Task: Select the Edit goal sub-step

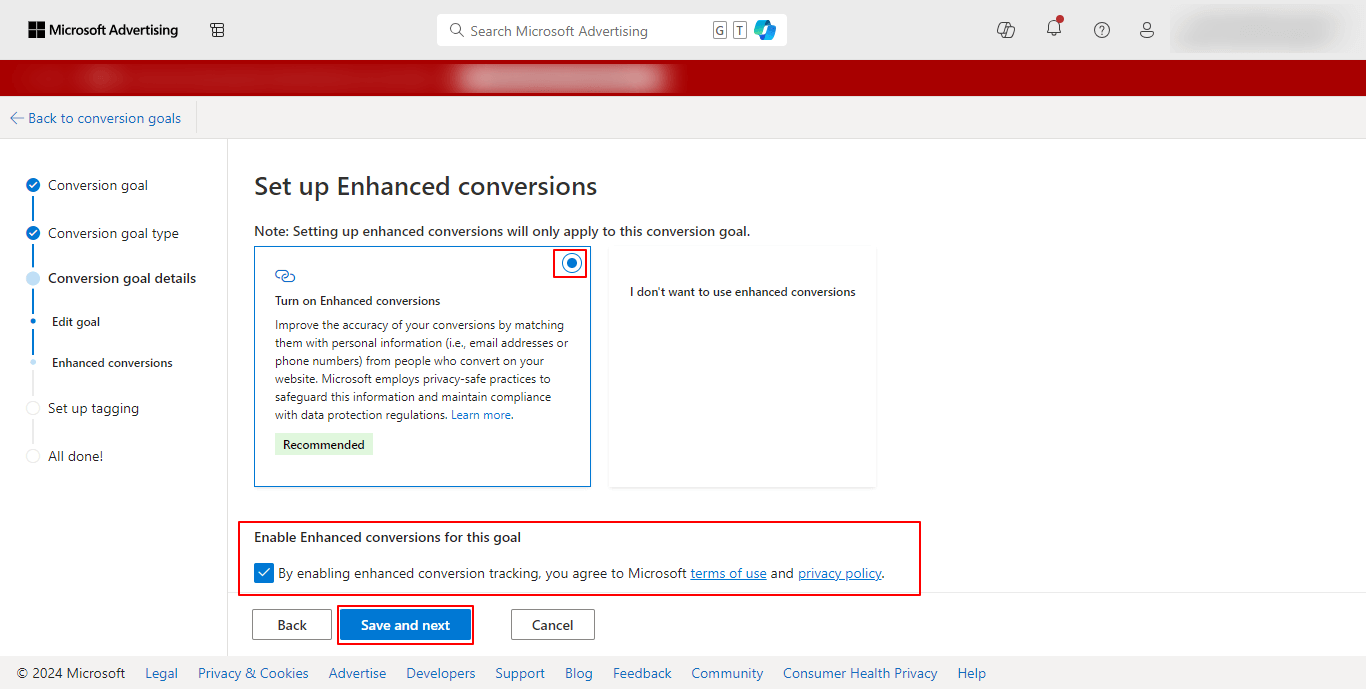Action: click(x=76, y=322)
